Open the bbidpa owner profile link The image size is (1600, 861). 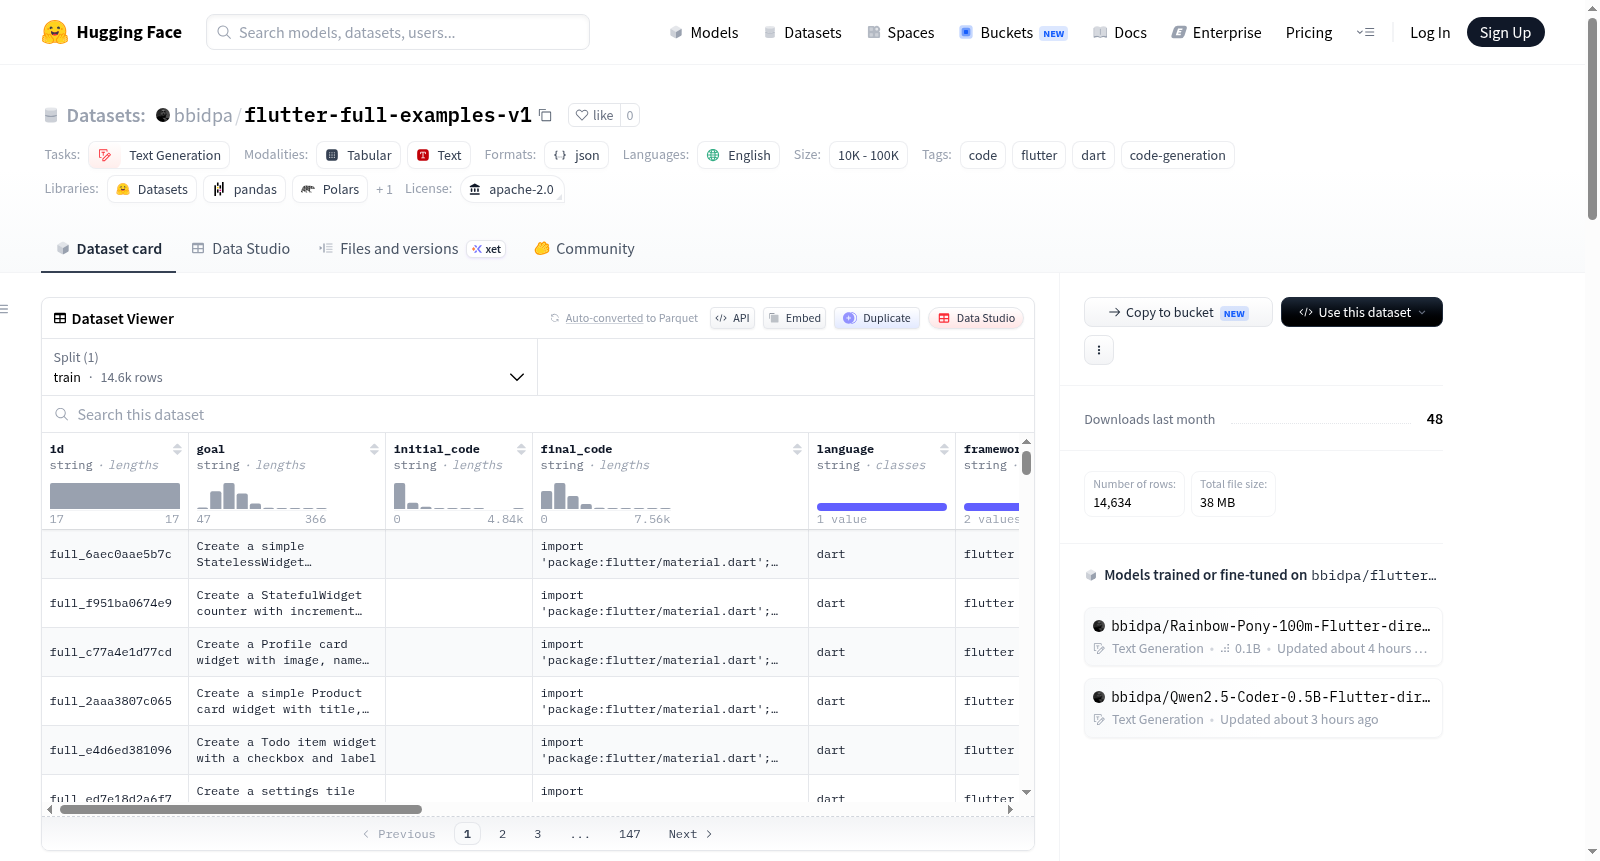pyautogui.click(x=203, y=115)
